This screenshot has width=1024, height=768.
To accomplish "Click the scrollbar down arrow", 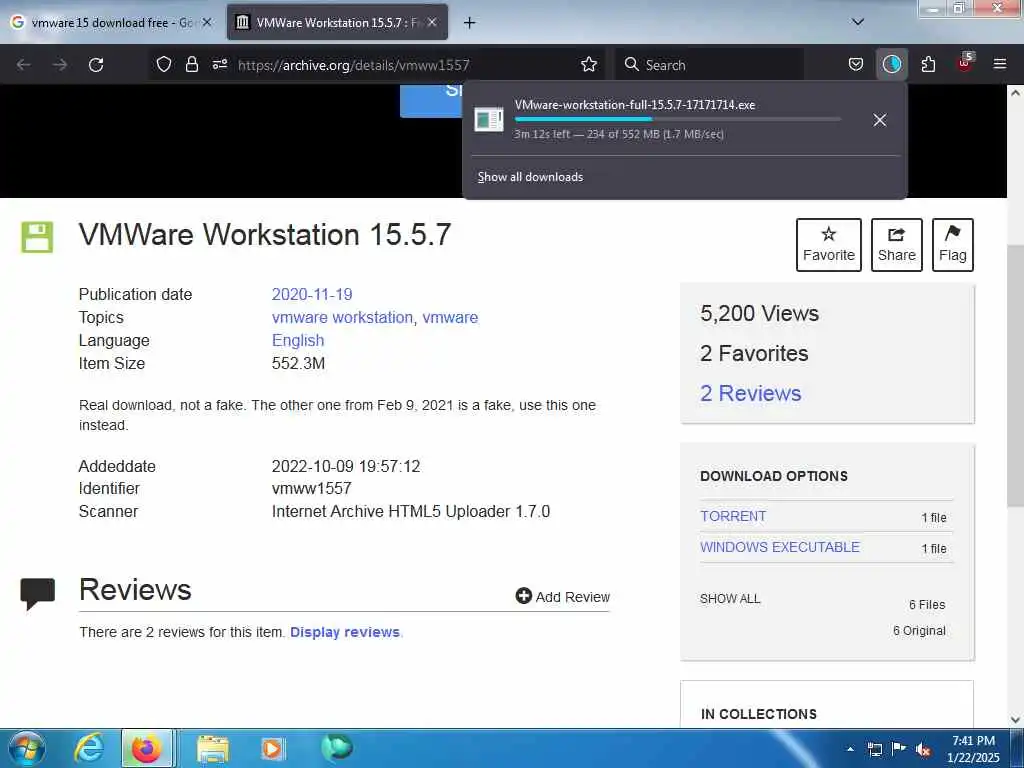I will coord(1015,720).
